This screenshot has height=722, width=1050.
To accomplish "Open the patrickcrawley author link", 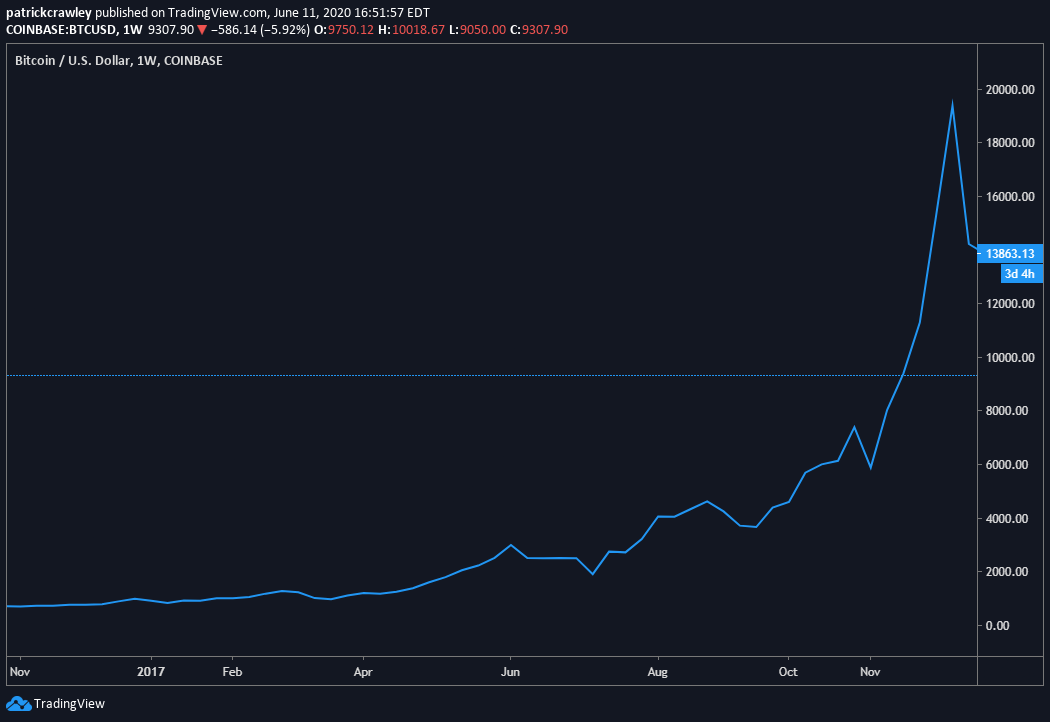I will tap(49, 13).
